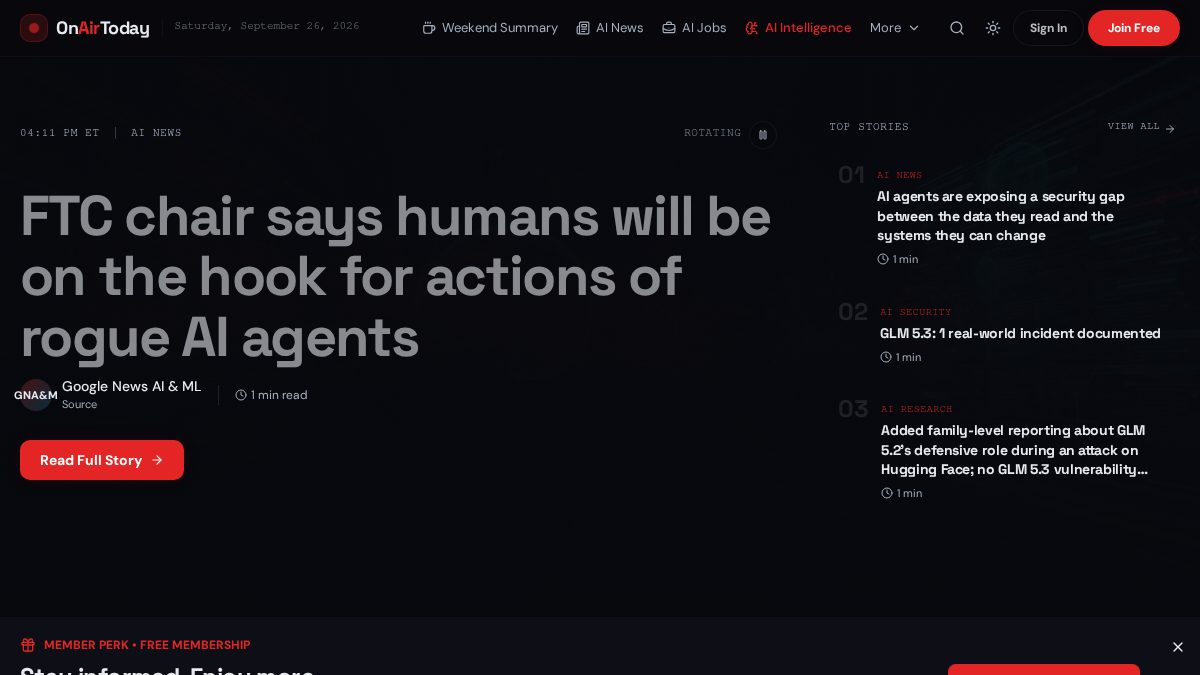This screenshot has height=675, width=1200.
Task: Pause the rotating headline carousel
Action: pyautogui.click(x=763, y=134)
